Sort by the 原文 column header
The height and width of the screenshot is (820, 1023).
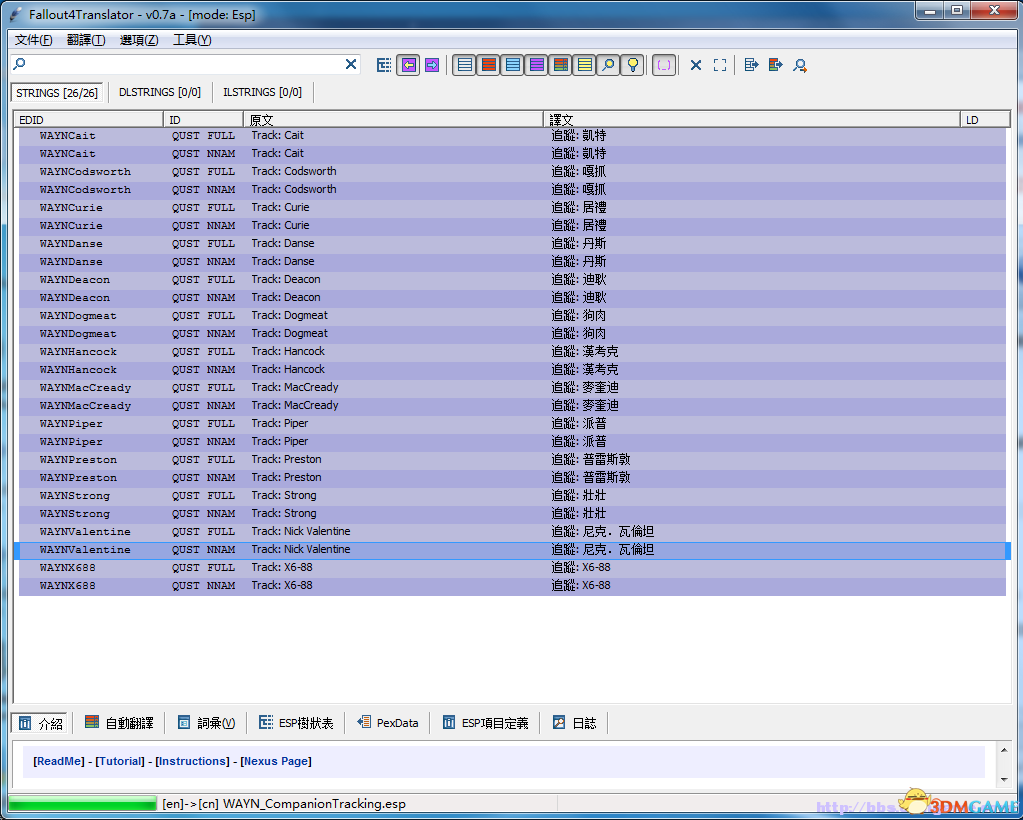click(x=393, y=119)
